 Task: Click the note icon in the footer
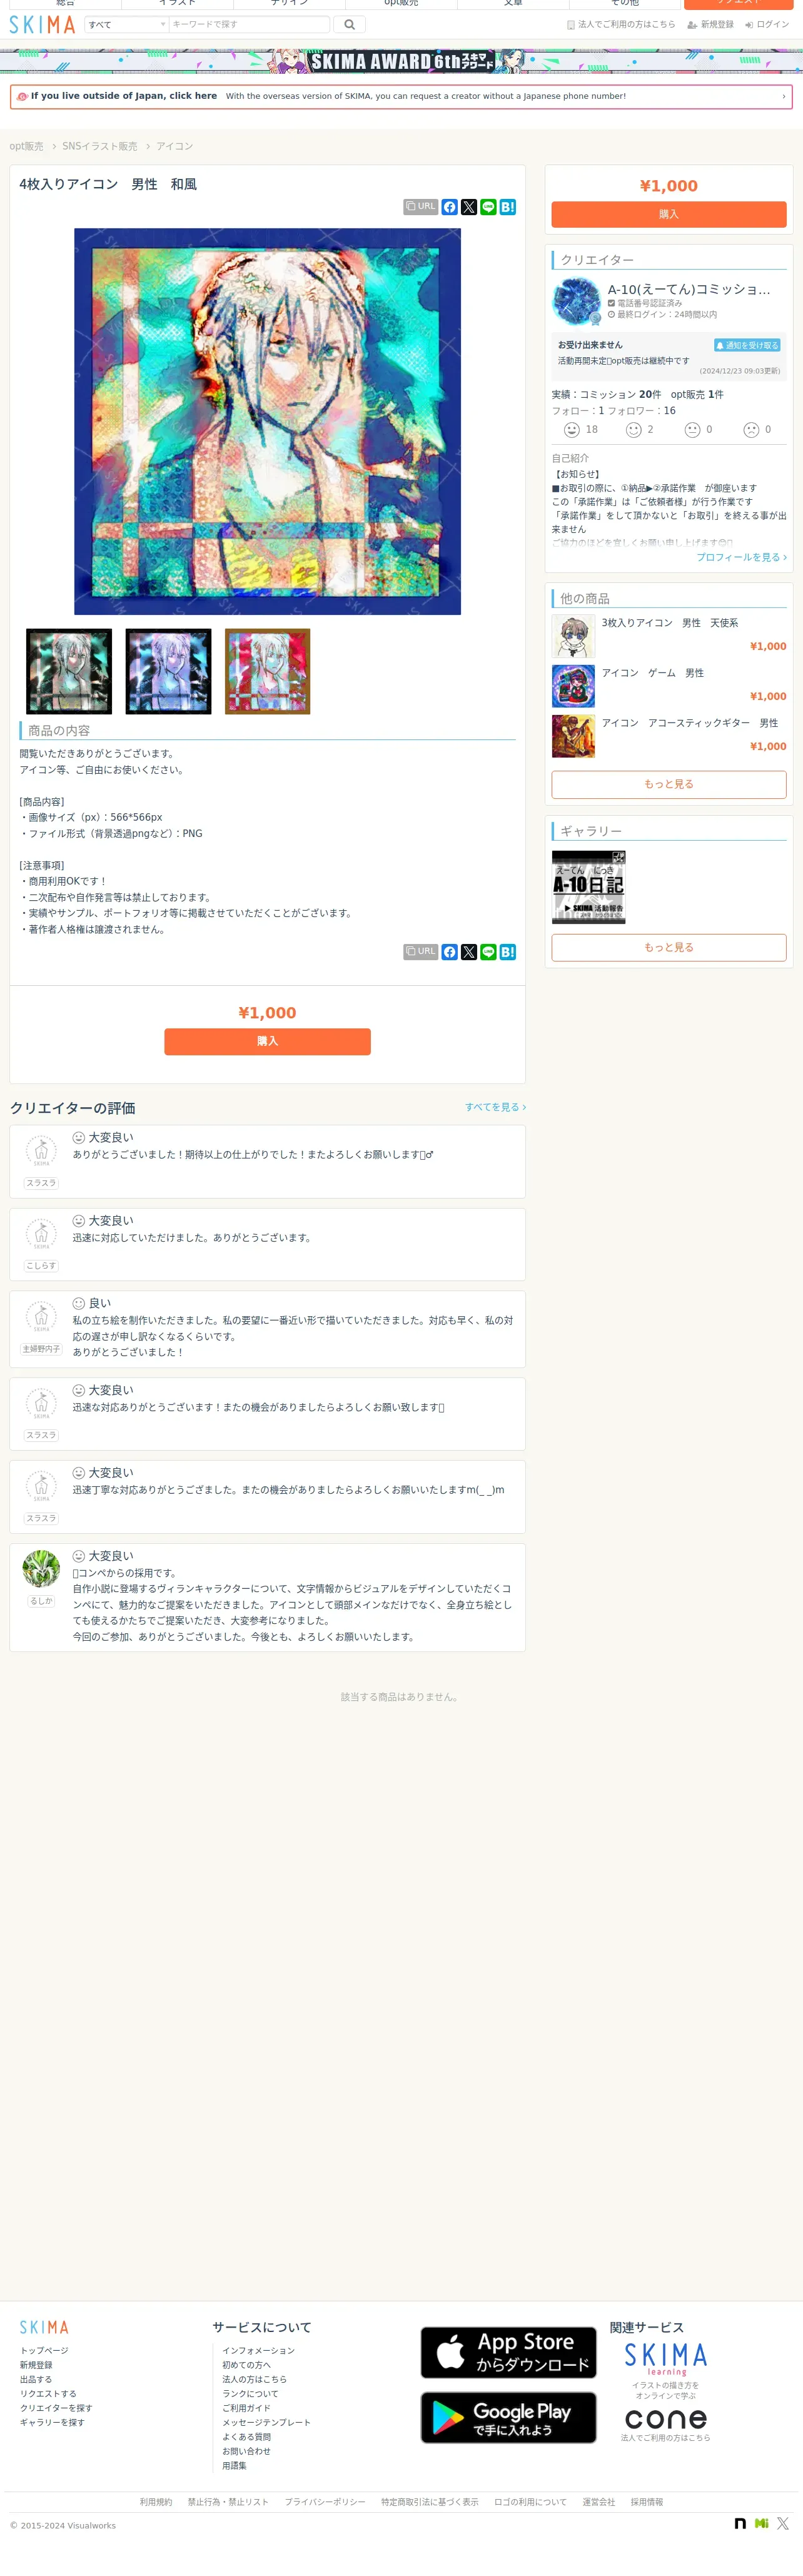coord(740,2524)
